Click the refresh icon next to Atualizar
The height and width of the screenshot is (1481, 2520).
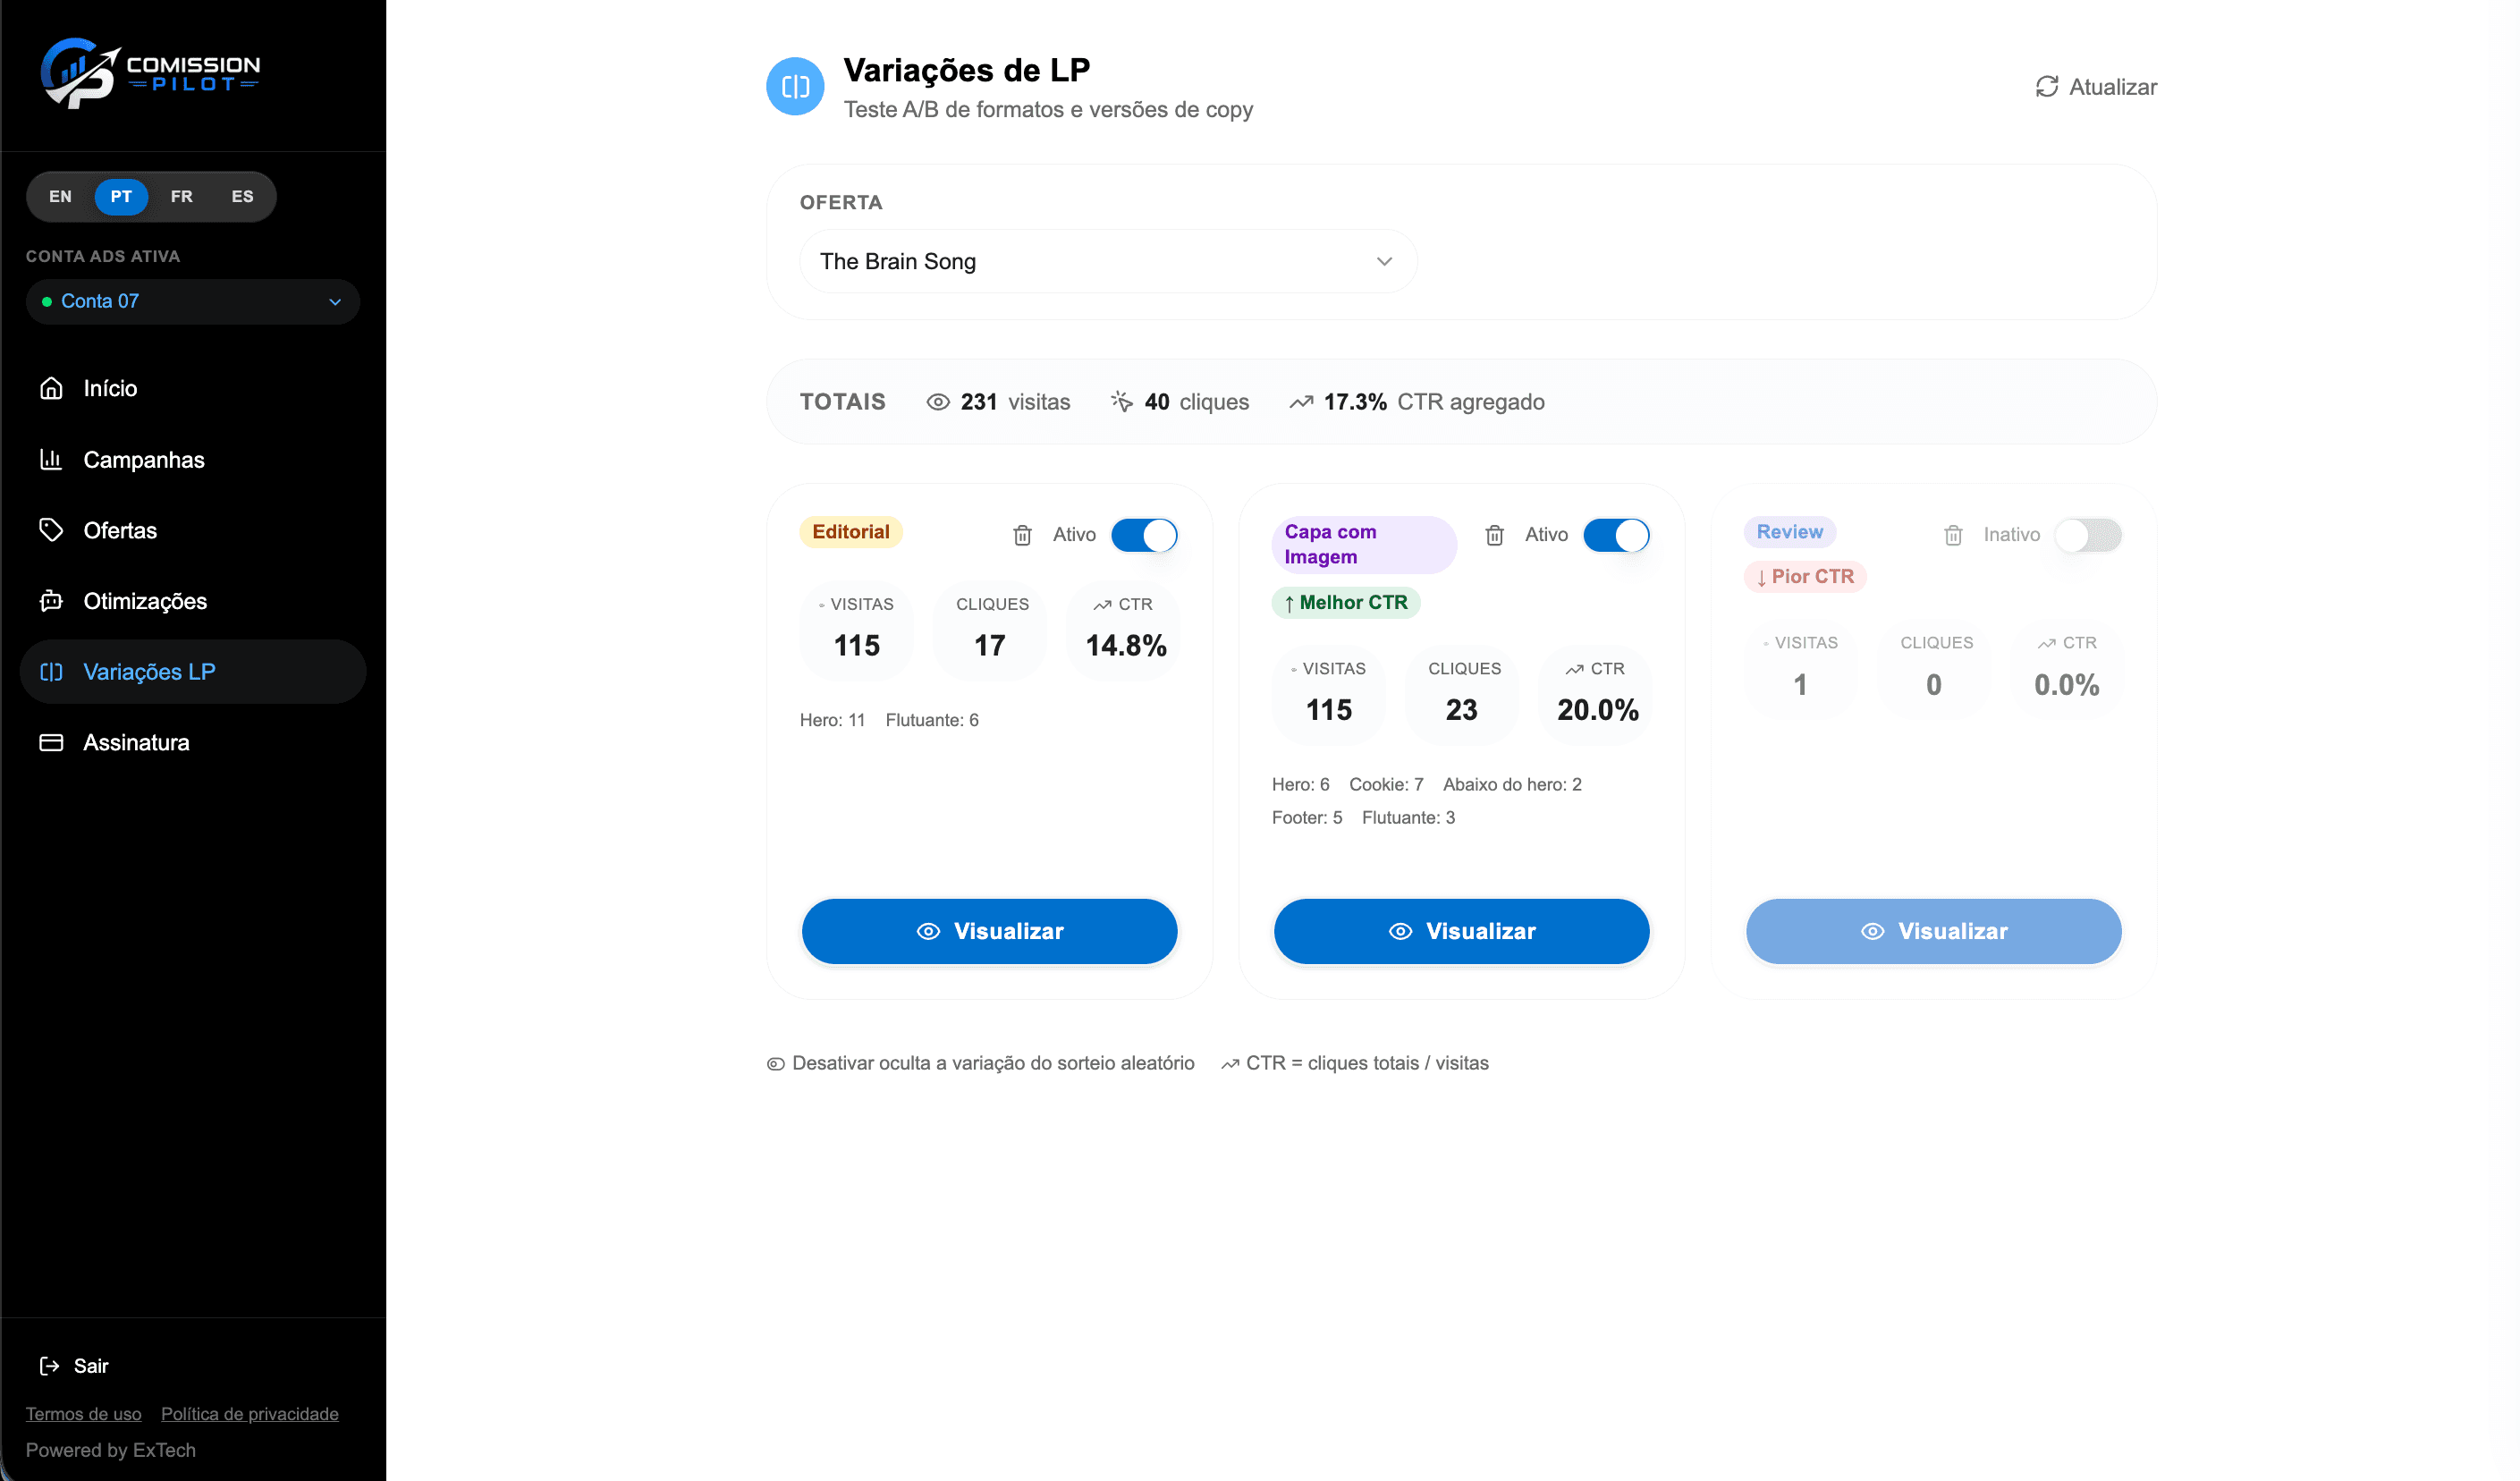(x=2046, y=87)
